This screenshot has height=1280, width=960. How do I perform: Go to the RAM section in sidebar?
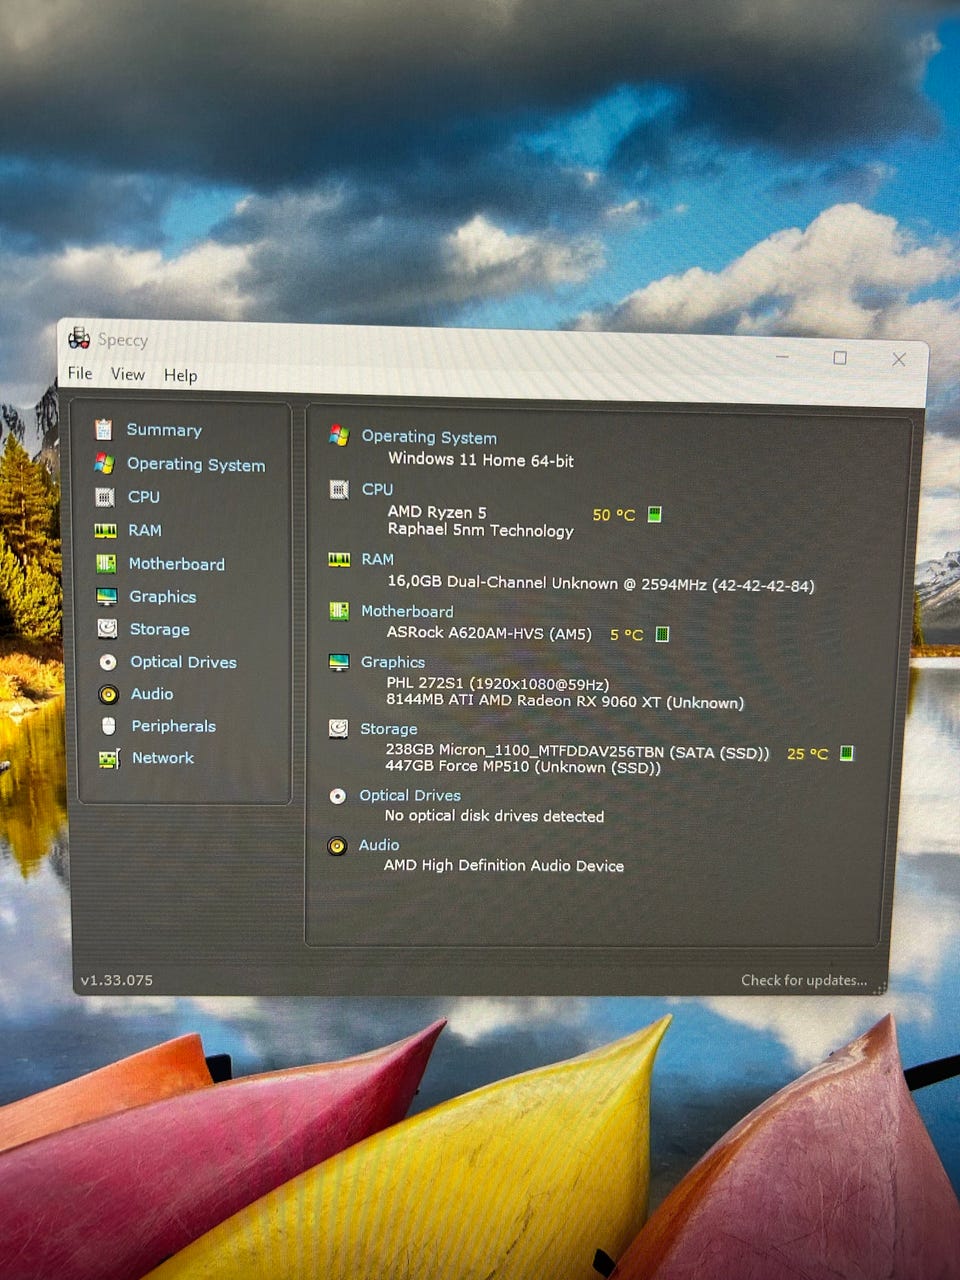click(145, 531)
